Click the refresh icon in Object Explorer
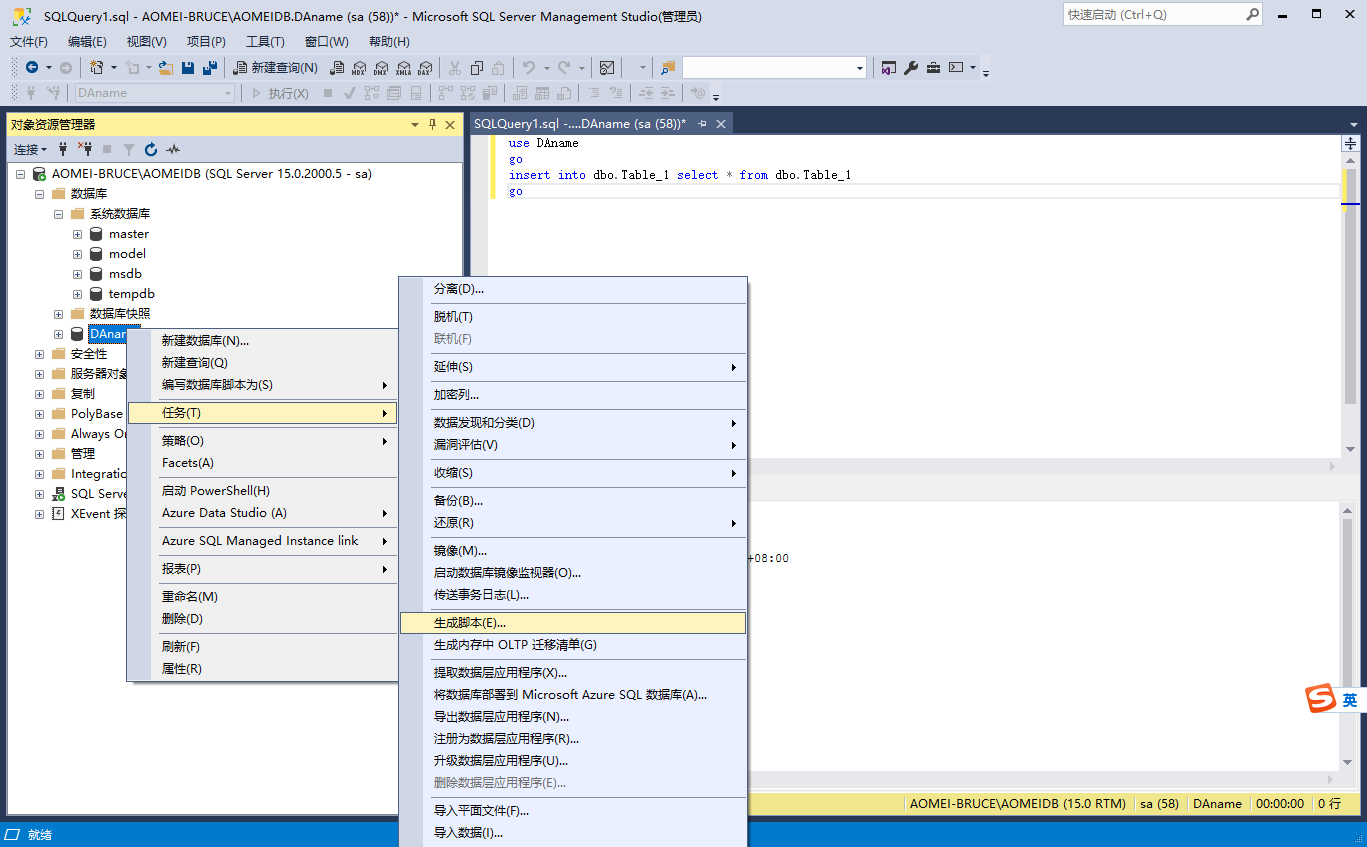Viewport: 1367px width, 847px height. coord(151,150)
